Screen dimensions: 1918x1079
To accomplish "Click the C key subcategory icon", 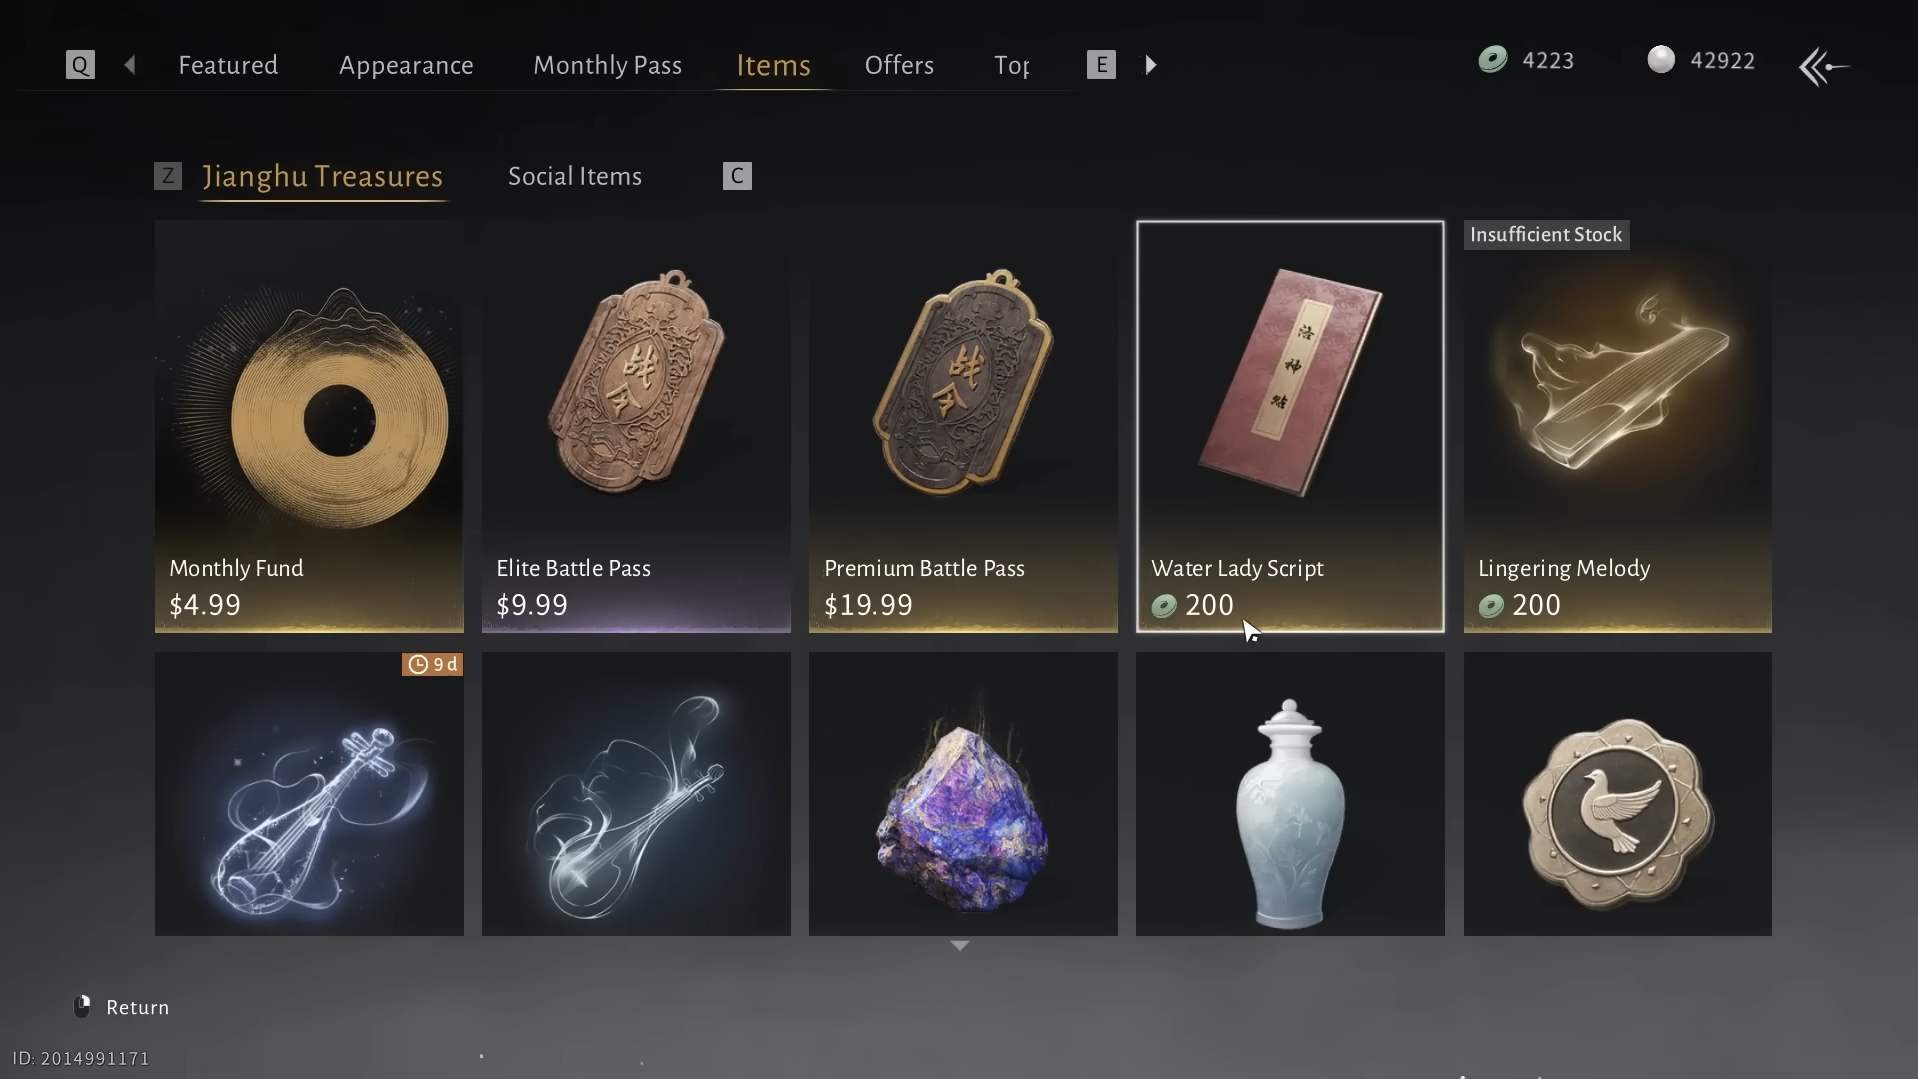I will pos(737,176).
